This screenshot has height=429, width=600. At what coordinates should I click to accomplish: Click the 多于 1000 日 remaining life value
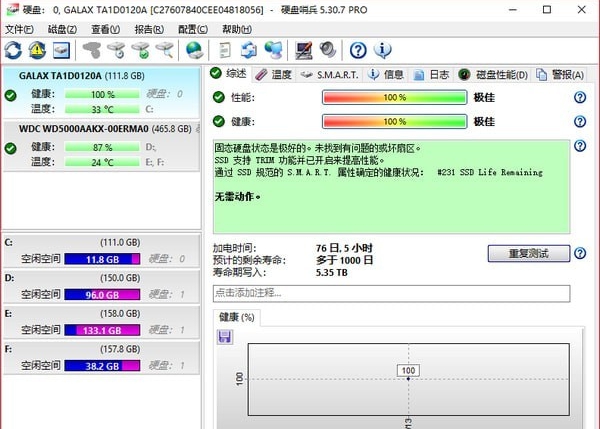click(x=344, y=260)
